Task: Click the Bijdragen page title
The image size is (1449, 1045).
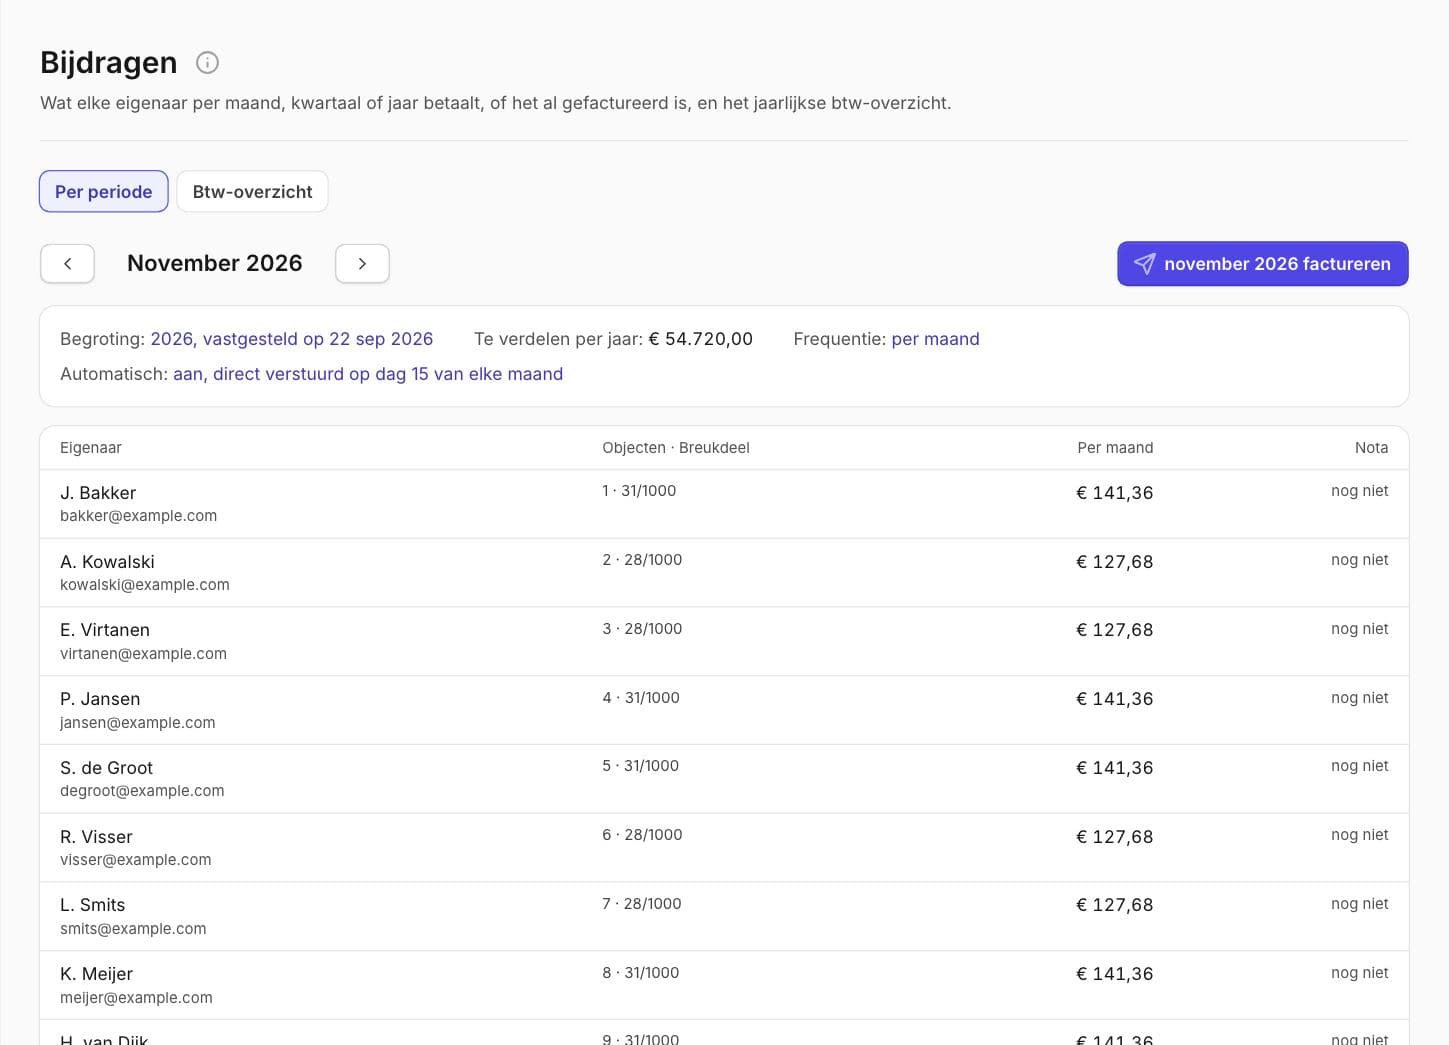Action: click(x=109, y=63)
